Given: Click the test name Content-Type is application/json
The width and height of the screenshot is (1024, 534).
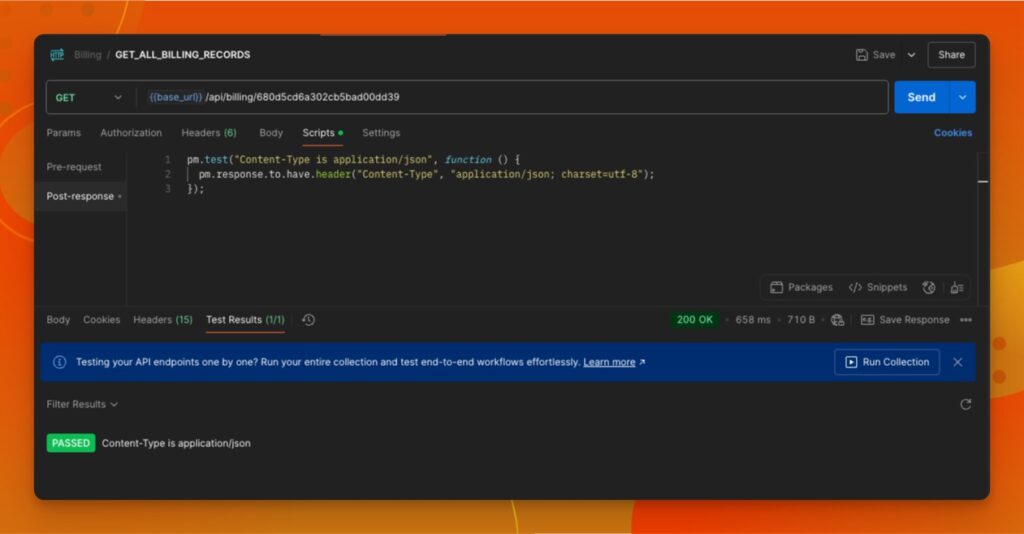Looking at the screenshot, I should point(176,443).
